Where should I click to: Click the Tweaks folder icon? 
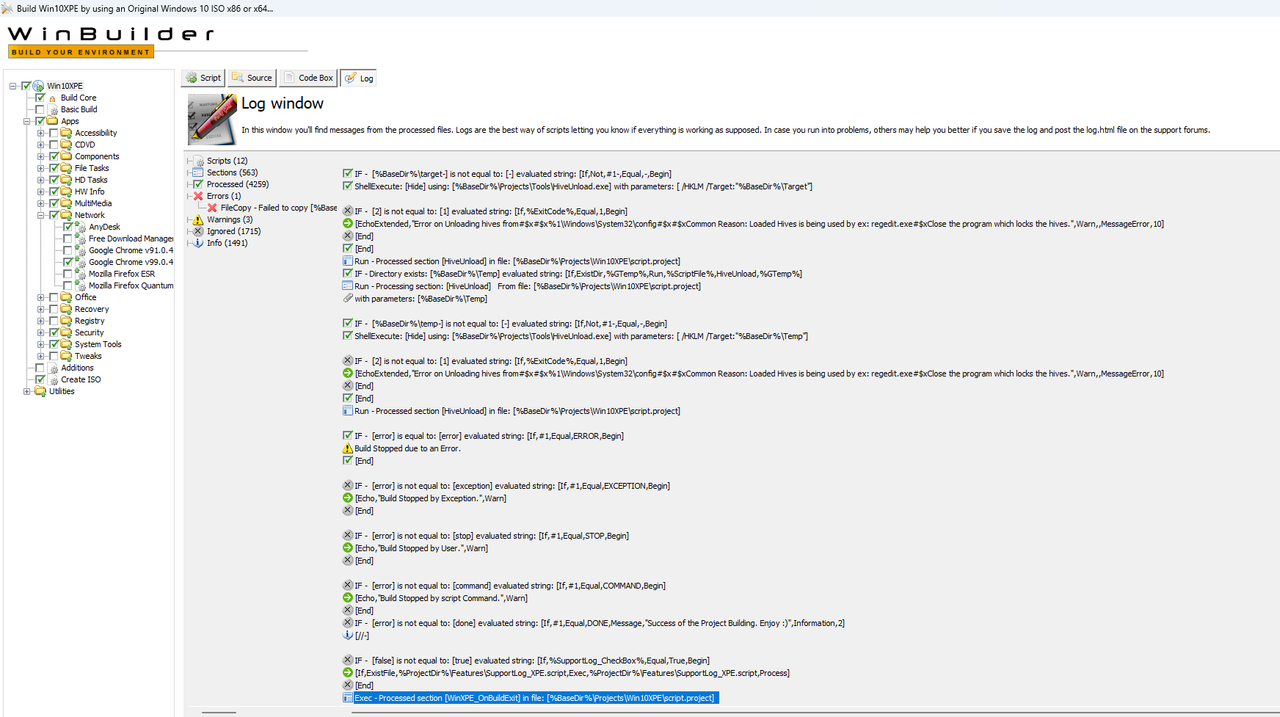(66, 356)
